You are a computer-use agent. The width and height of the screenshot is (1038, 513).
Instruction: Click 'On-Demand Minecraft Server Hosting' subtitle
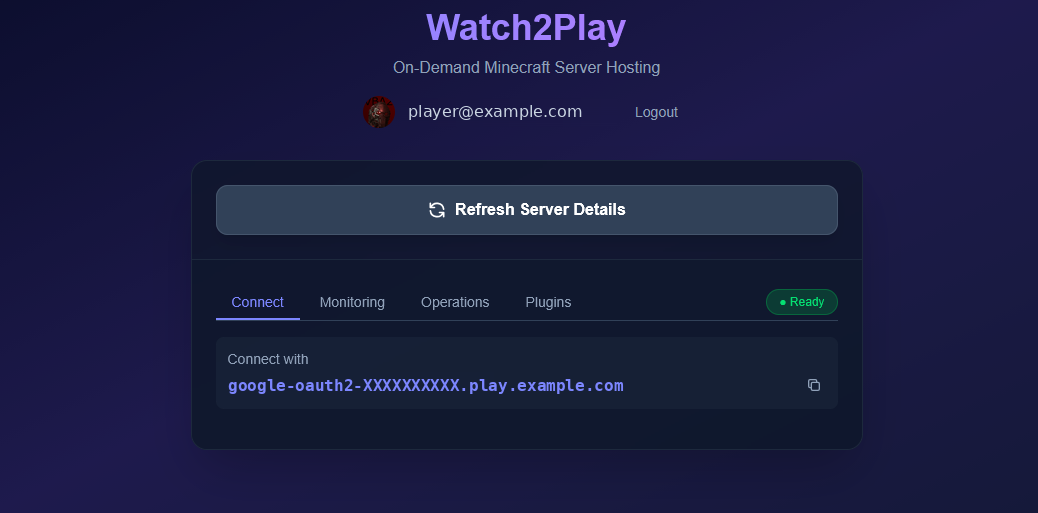click(526, 68)
